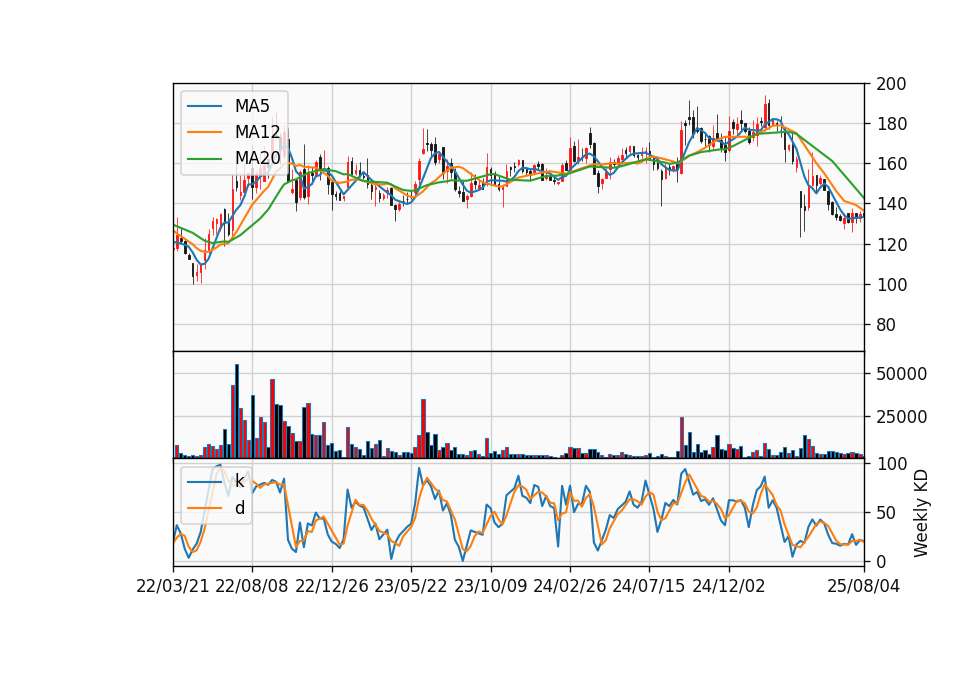
Task: Click the Weekly KD axis label
Action: pyautogui.click(x=921, y=513)
